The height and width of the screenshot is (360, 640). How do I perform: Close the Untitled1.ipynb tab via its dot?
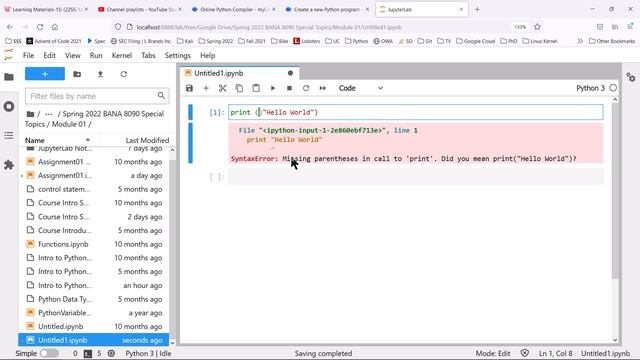click(290, 73)
